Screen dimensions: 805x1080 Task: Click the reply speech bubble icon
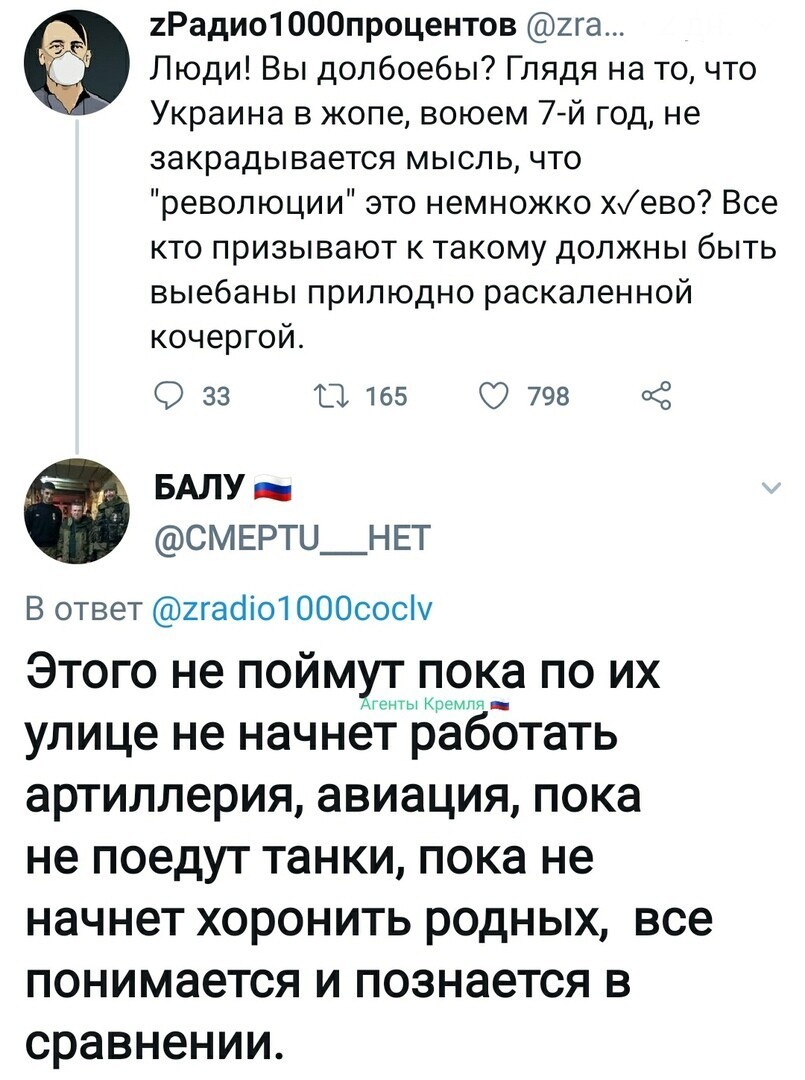pyautogui.click(x=167, y=396)
